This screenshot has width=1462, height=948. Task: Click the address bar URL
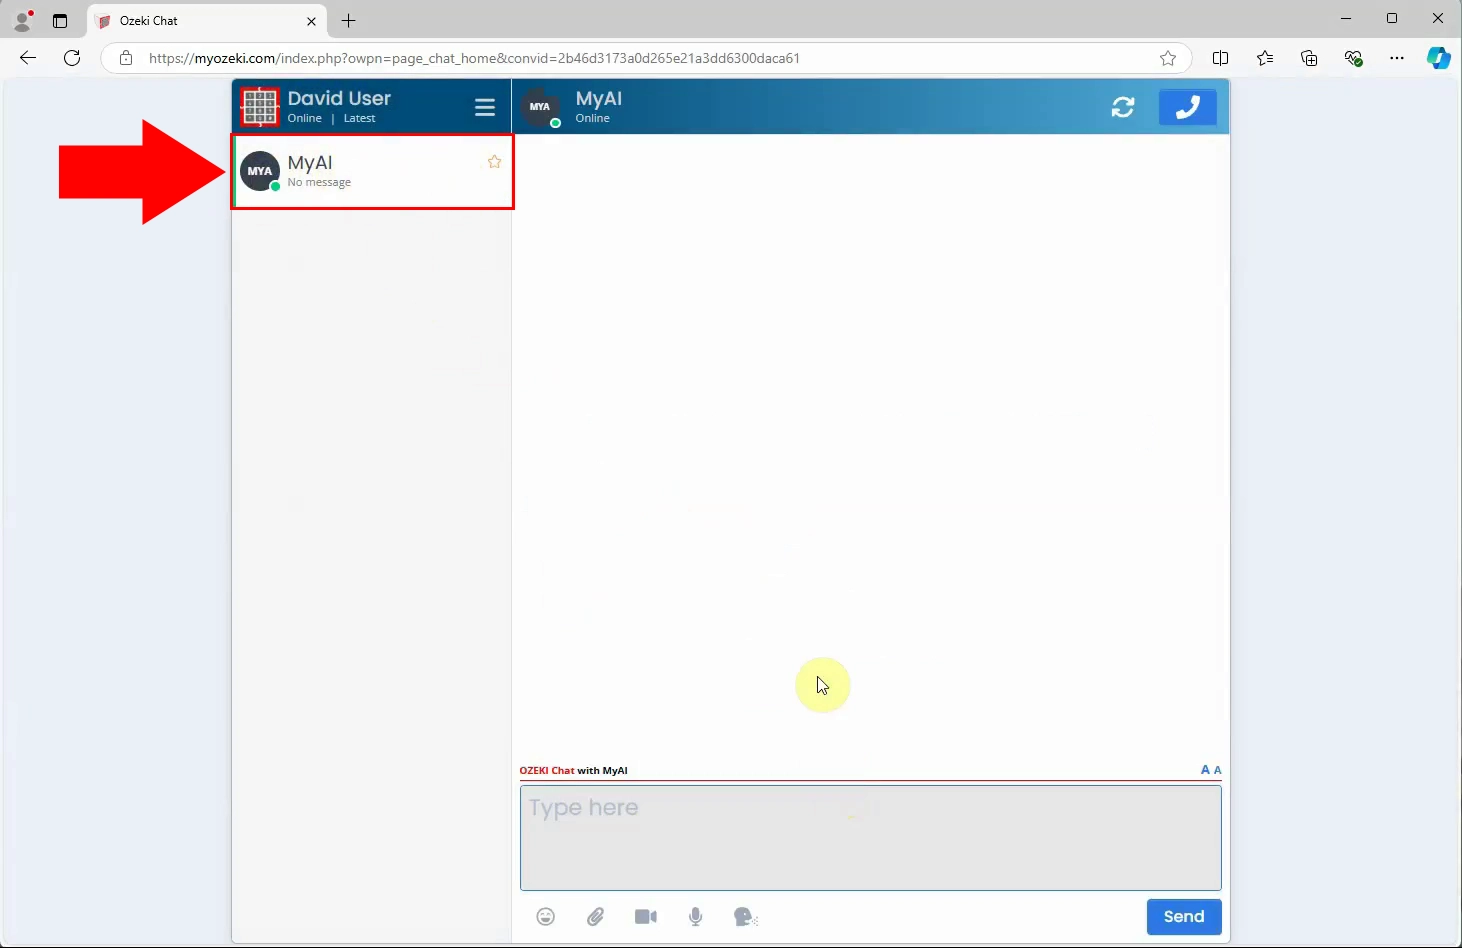pos(474,58)
